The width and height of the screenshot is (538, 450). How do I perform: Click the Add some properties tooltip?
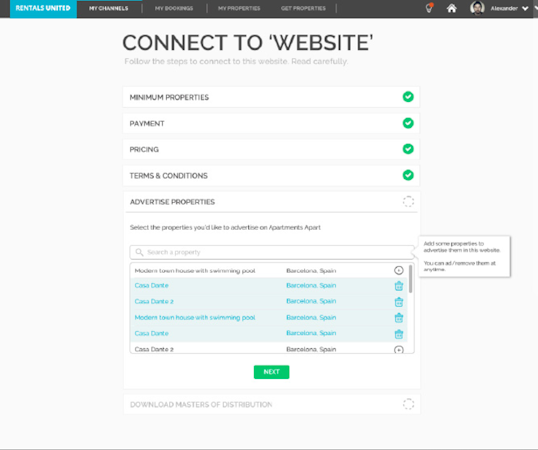464,256
